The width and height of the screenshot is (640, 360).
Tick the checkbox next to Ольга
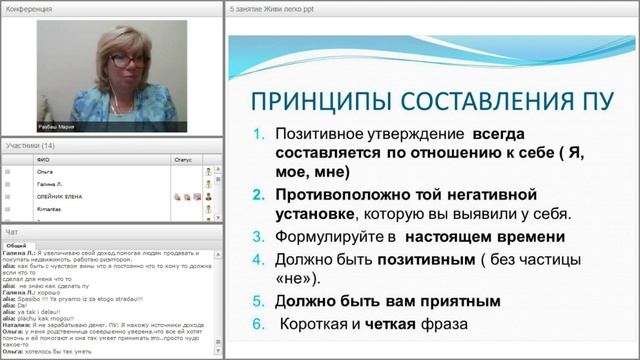[7, 172]
